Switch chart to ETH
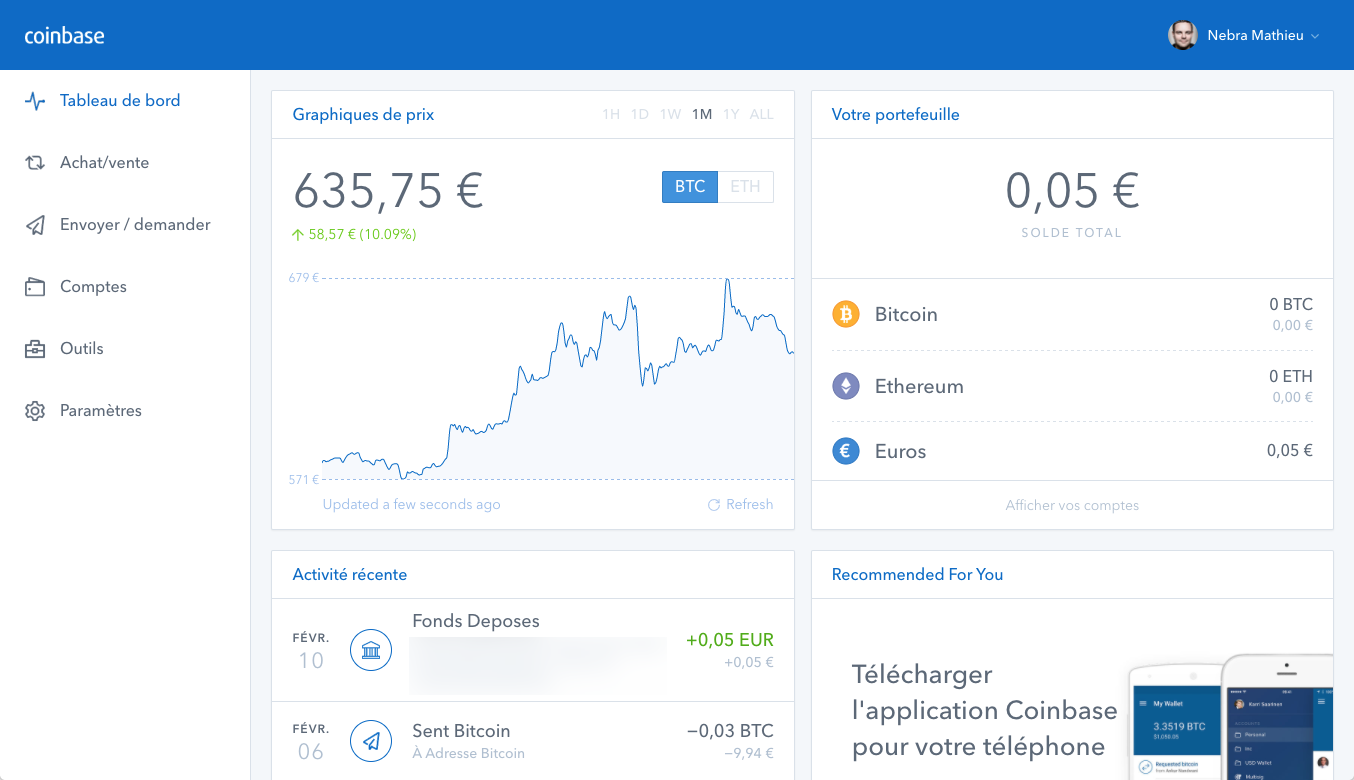Image resolution: width=1354 pixels, height=780 pixels. [745, 187]
